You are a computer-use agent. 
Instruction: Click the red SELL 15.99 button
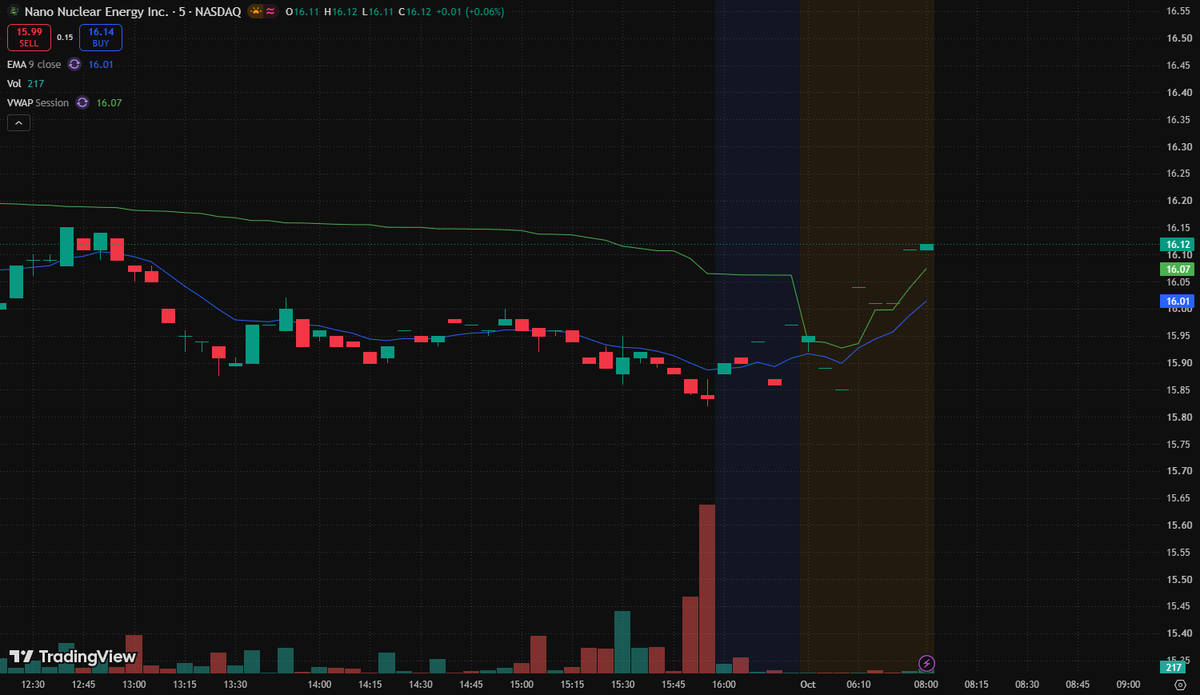(27, 38)
